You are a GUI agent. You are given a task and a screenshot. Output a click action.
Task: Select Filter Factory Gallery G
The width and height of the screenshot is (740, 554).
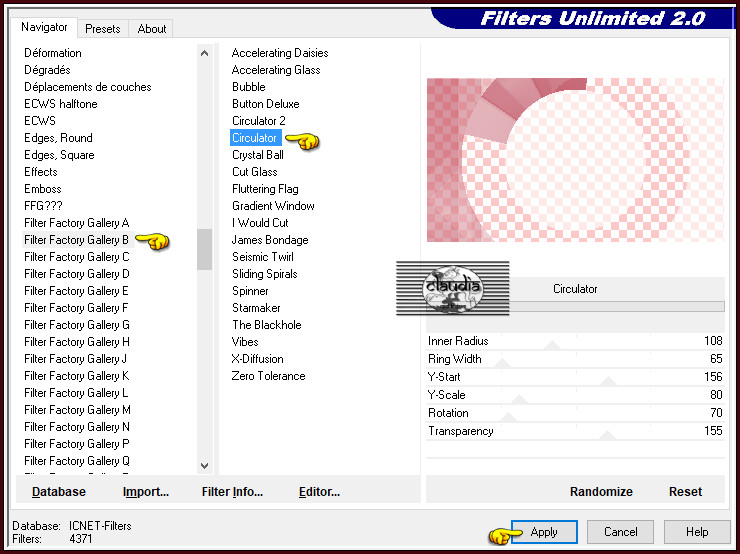pos(77,325)
